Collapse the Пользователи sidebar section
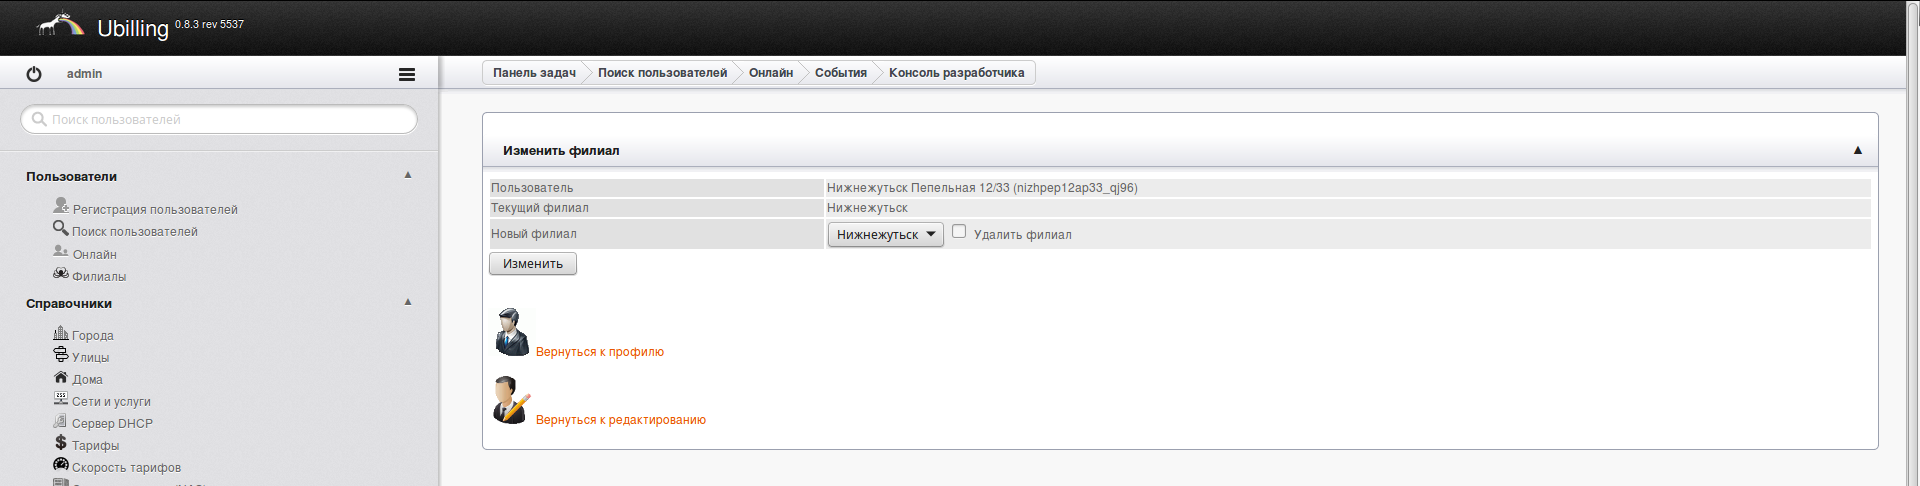 point(408,175)
